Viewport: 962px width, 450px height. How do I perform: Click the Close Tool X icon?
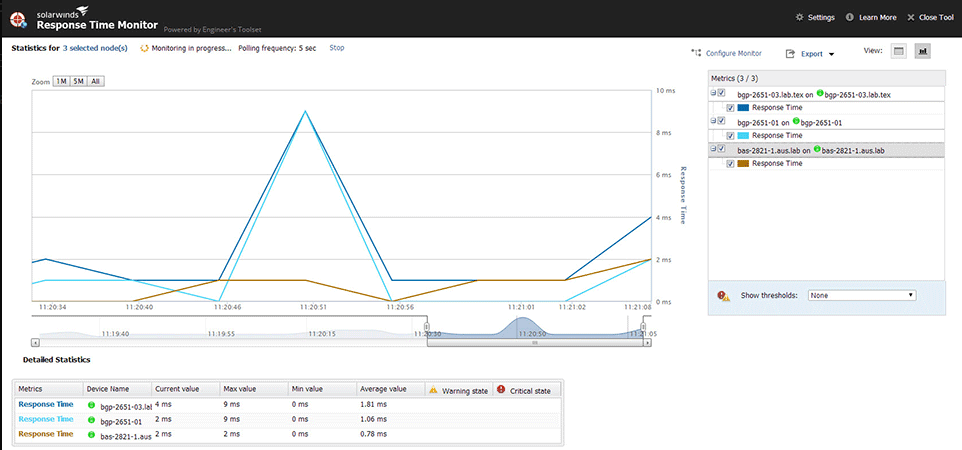(910, 17)
